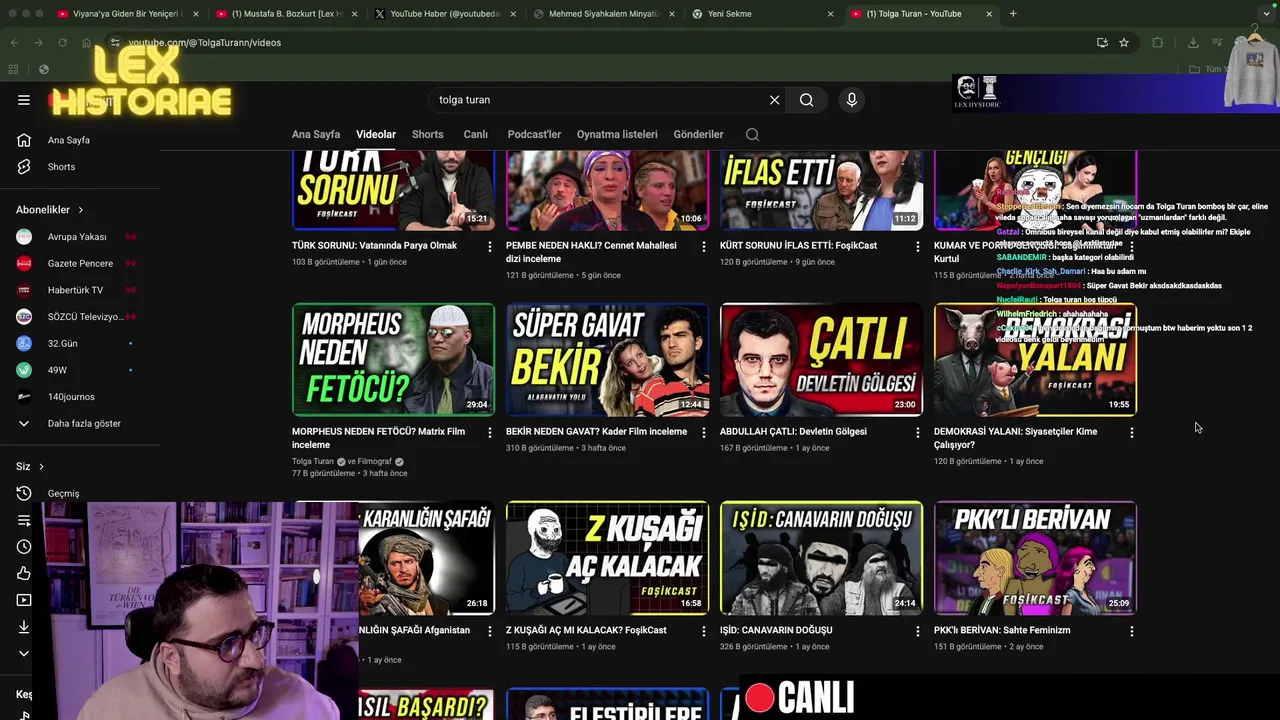Image resolution: width=1280 pixels, height=720 pixels.
Task: Switch to Yeni Sekme browser tab
Action: pyautogui.click(x=762, y=14)
